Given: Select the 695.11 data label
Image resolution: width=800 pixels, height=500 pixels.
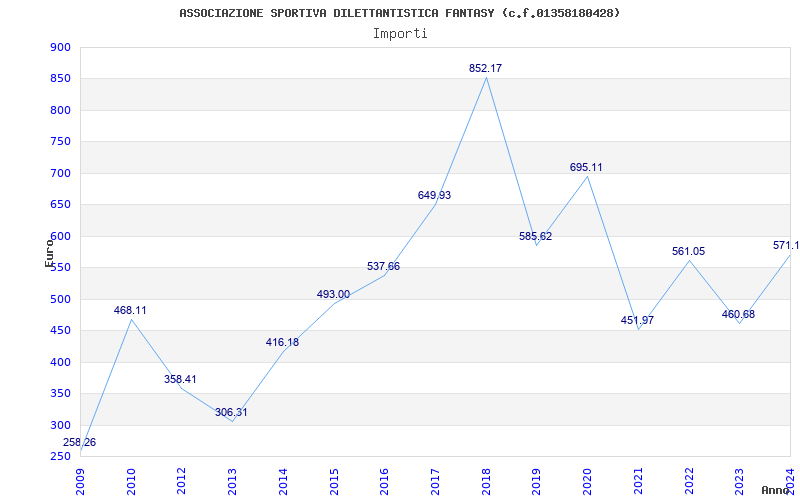Looking at the screenshot, I should [x=586, y=167].
